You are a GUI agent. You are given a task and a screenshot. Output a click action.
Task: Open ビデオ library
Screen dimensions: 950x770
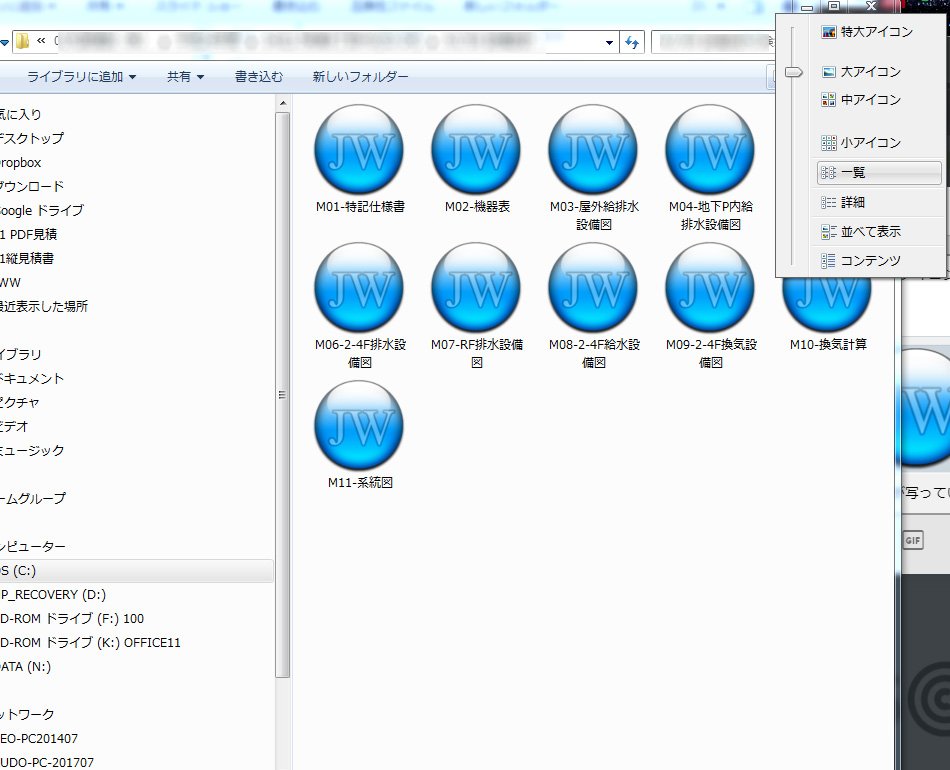pyautogui.click(x=15, y=426)
